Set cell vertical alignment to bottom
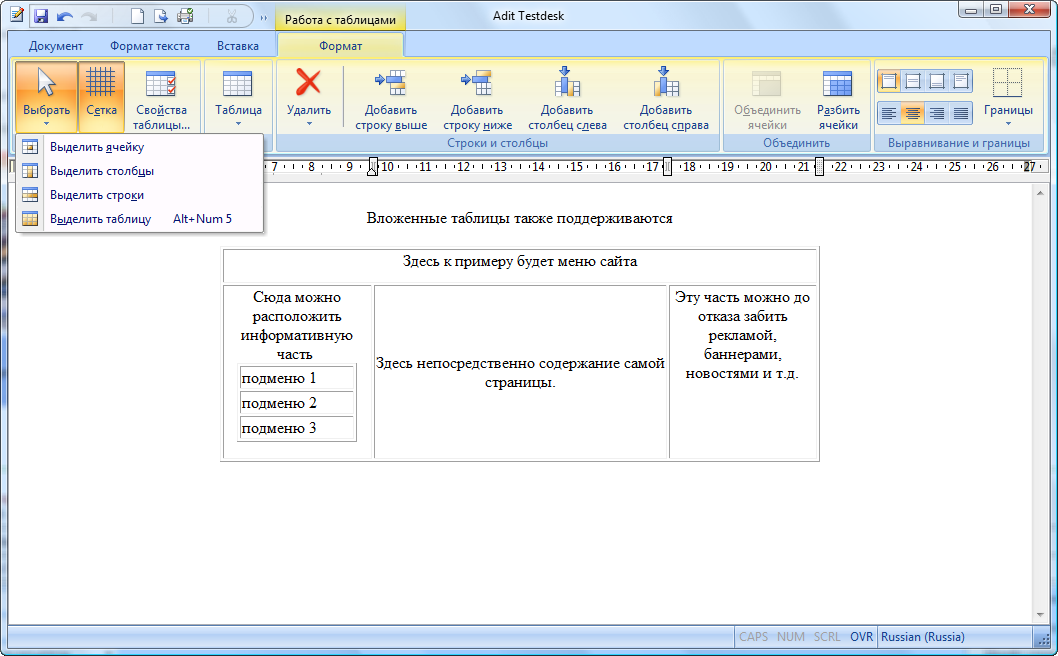Image resolution: width=1058 pixels, height=656 pixels. pyautogui.click(x=937, y=82)
